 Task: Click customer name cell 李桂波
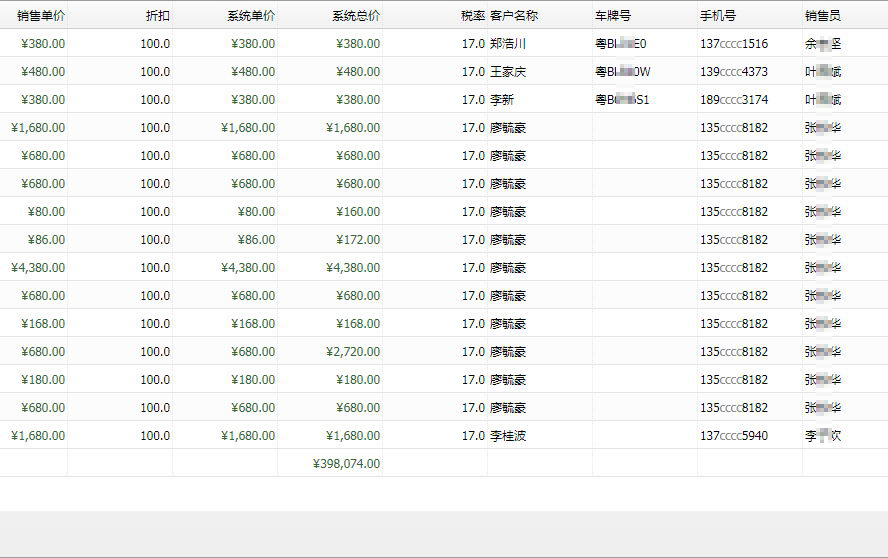click(508, 436)
